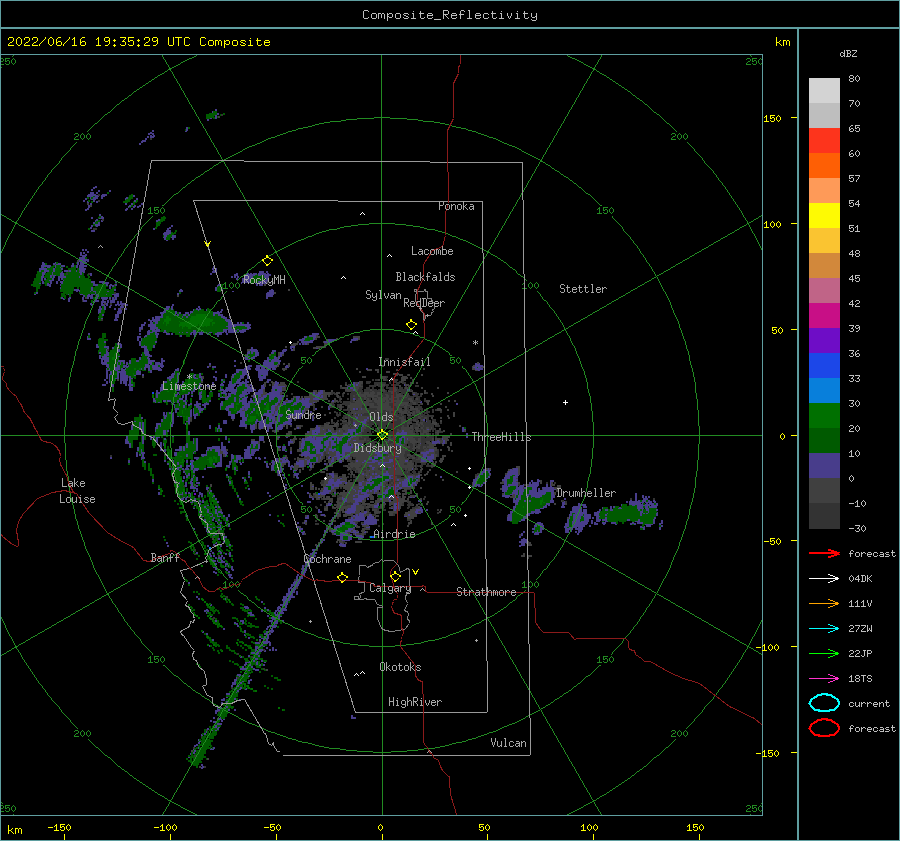
Task: Click the white asterisk marker east of Innisfail
Action: (x=475, y=343)
